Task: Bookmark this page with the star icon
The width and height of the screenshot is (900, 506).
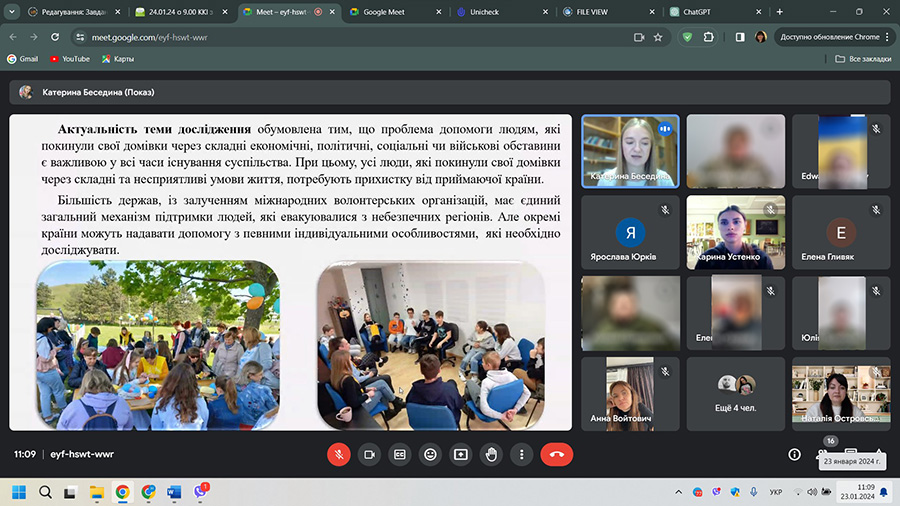Action: pyautogui.click(x=658, y=37)
